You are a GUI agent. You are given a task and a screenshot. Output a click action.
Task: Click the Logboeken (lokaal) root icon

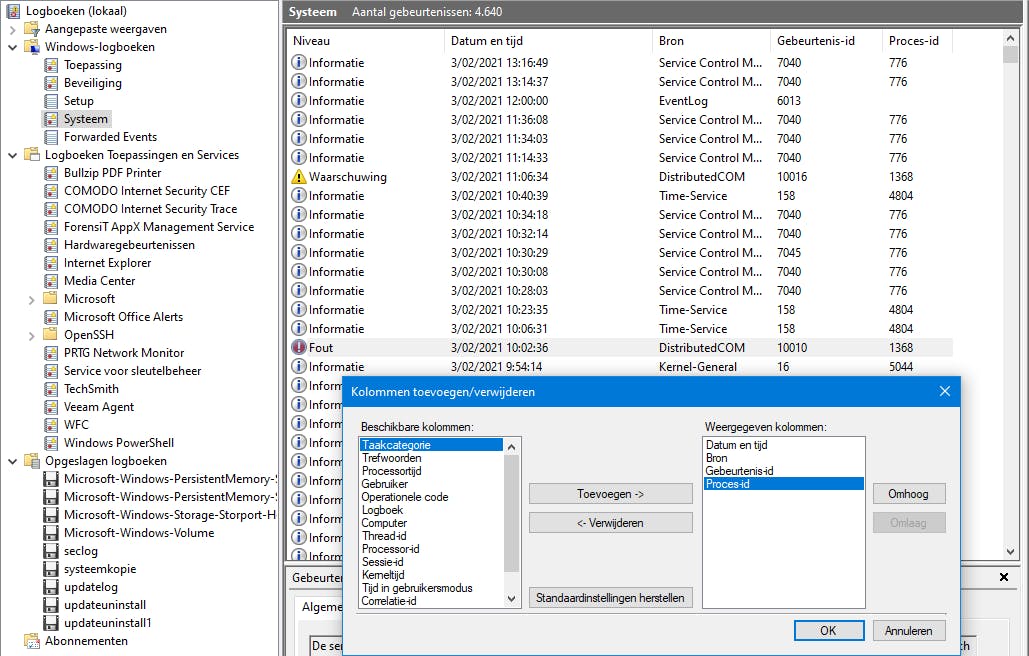pyautogui.click(x=13, y=10)
